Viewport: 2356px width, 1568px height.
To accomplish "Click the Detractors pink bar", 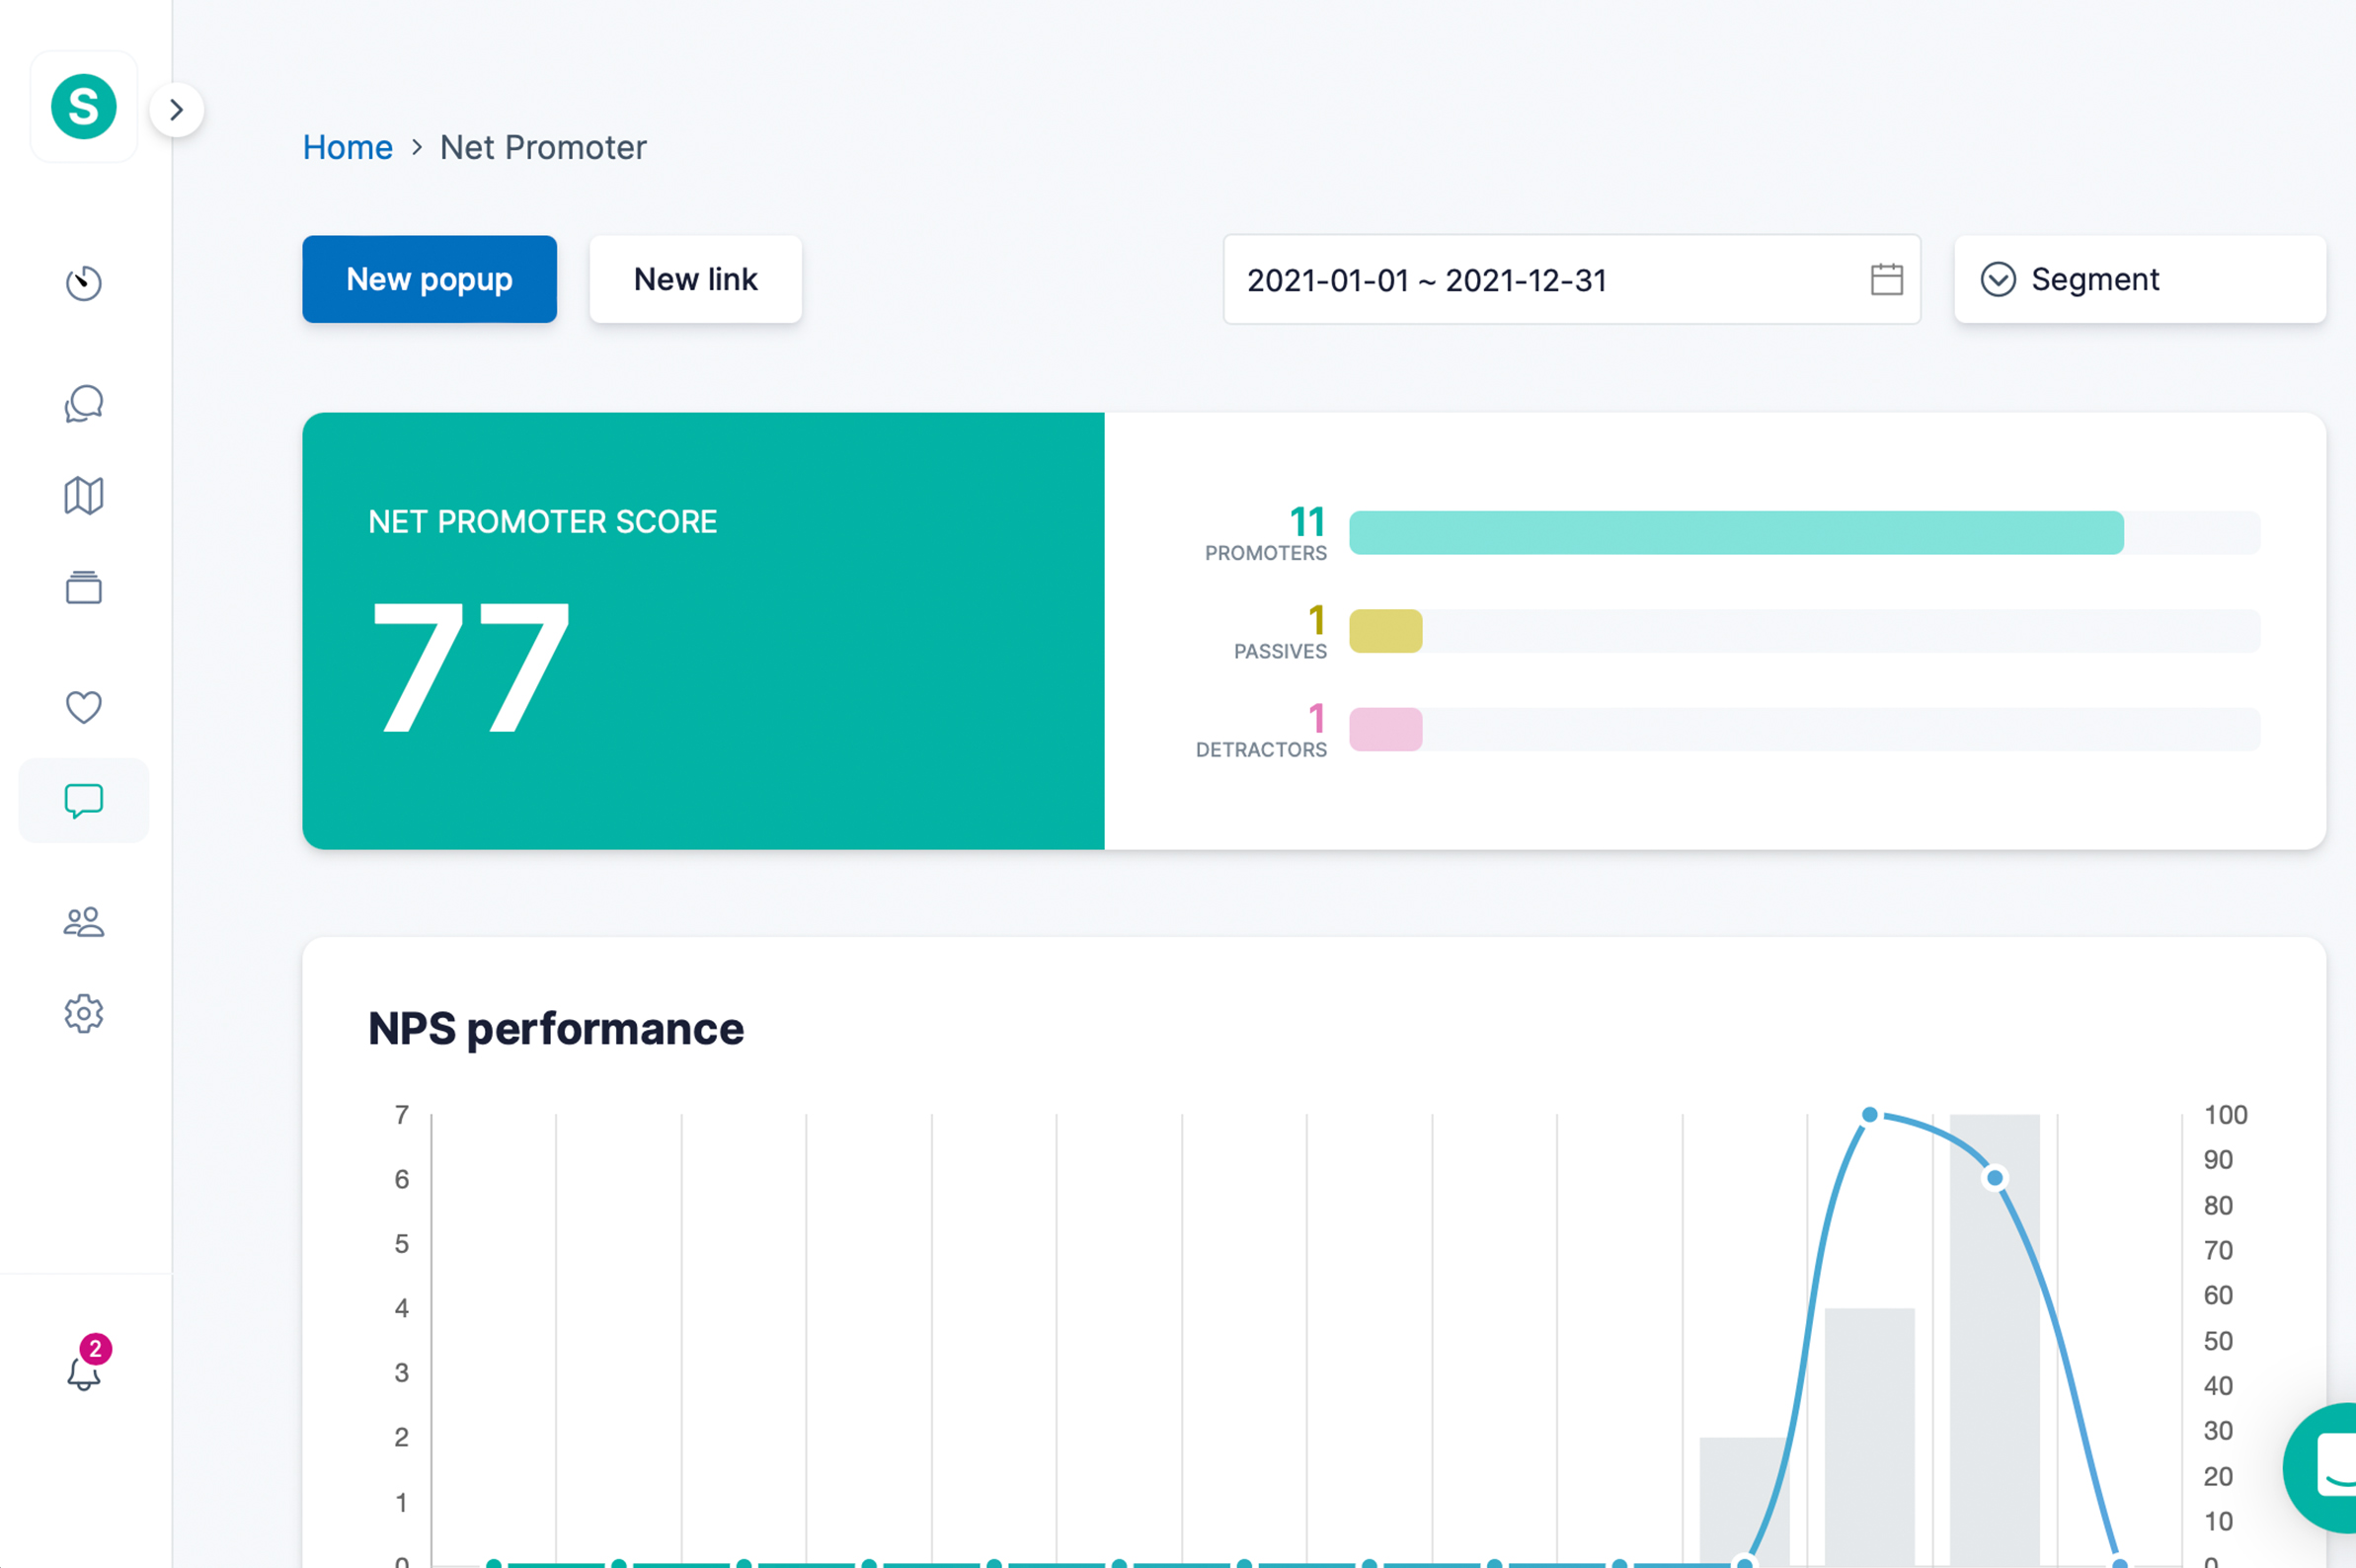I will (1386, 729).
